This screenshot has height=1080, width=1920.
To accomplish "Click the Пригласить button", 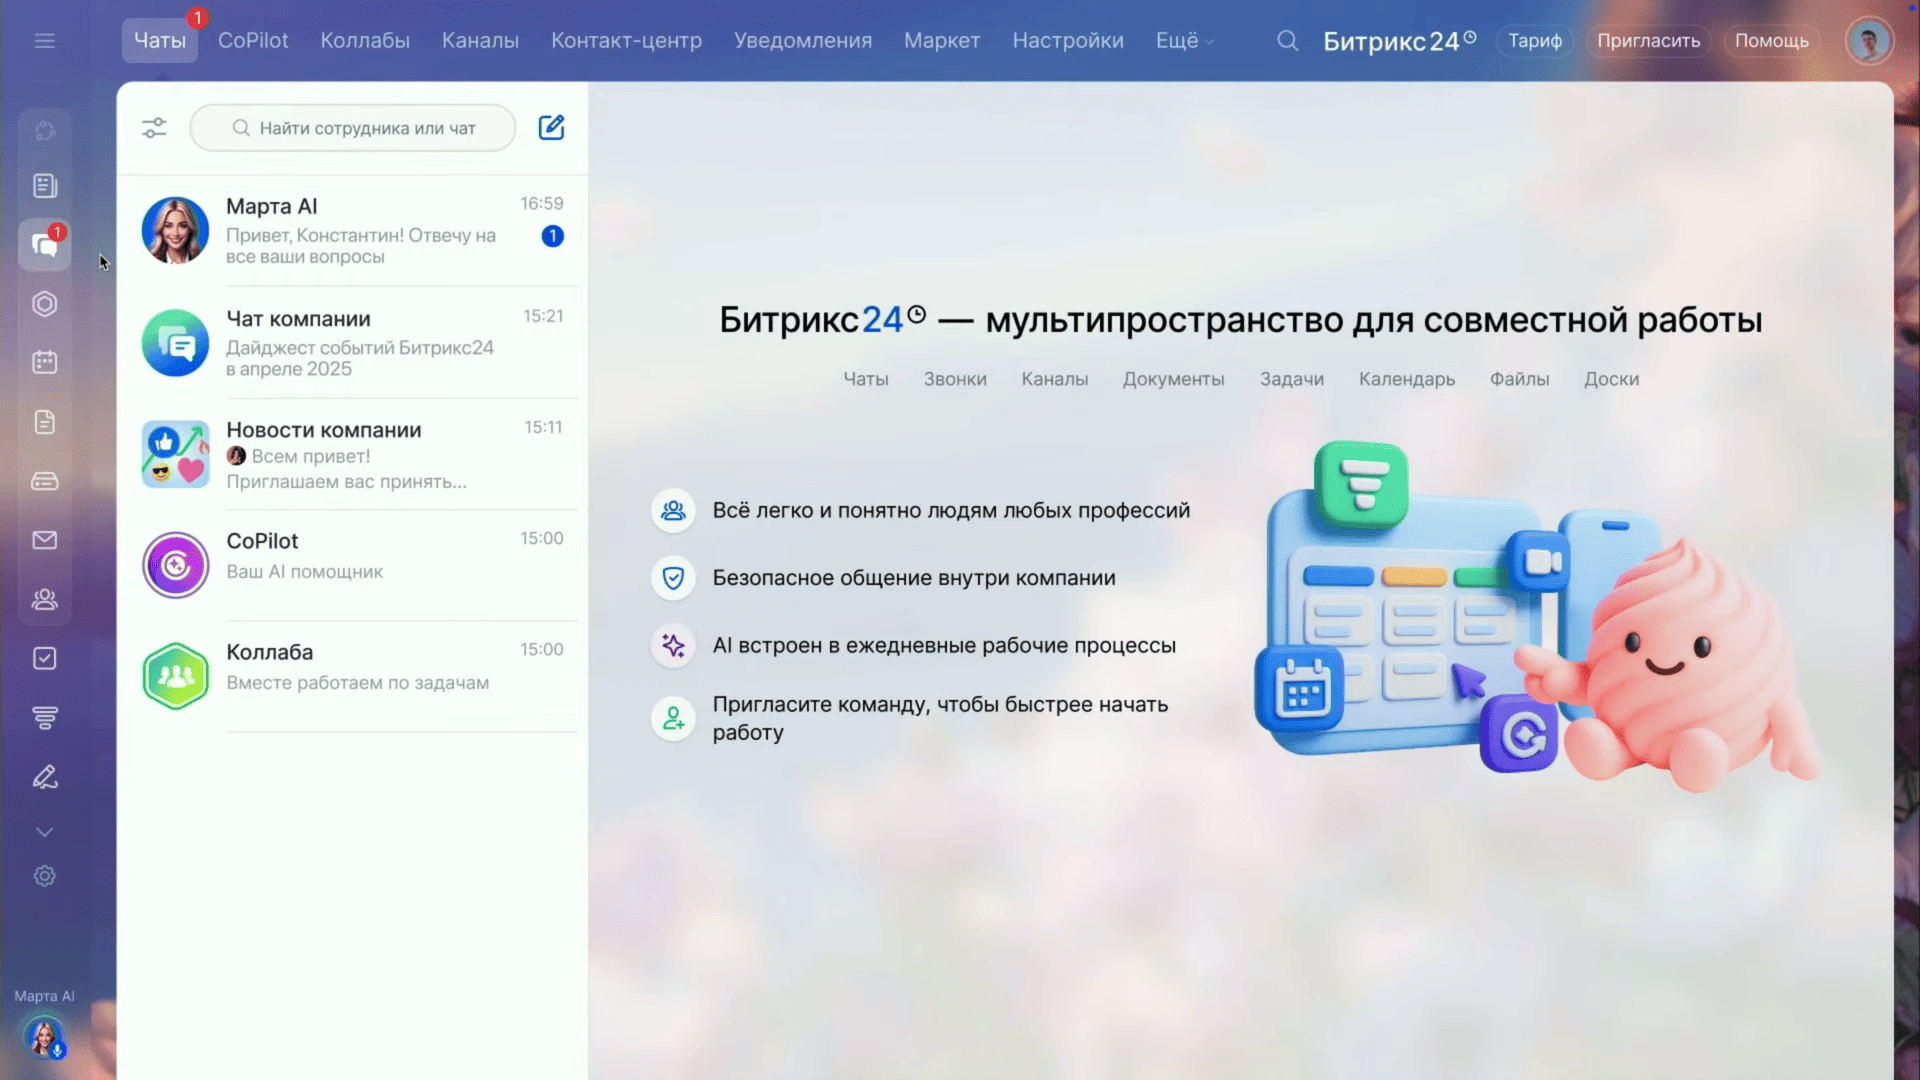I will [1648, 41].
